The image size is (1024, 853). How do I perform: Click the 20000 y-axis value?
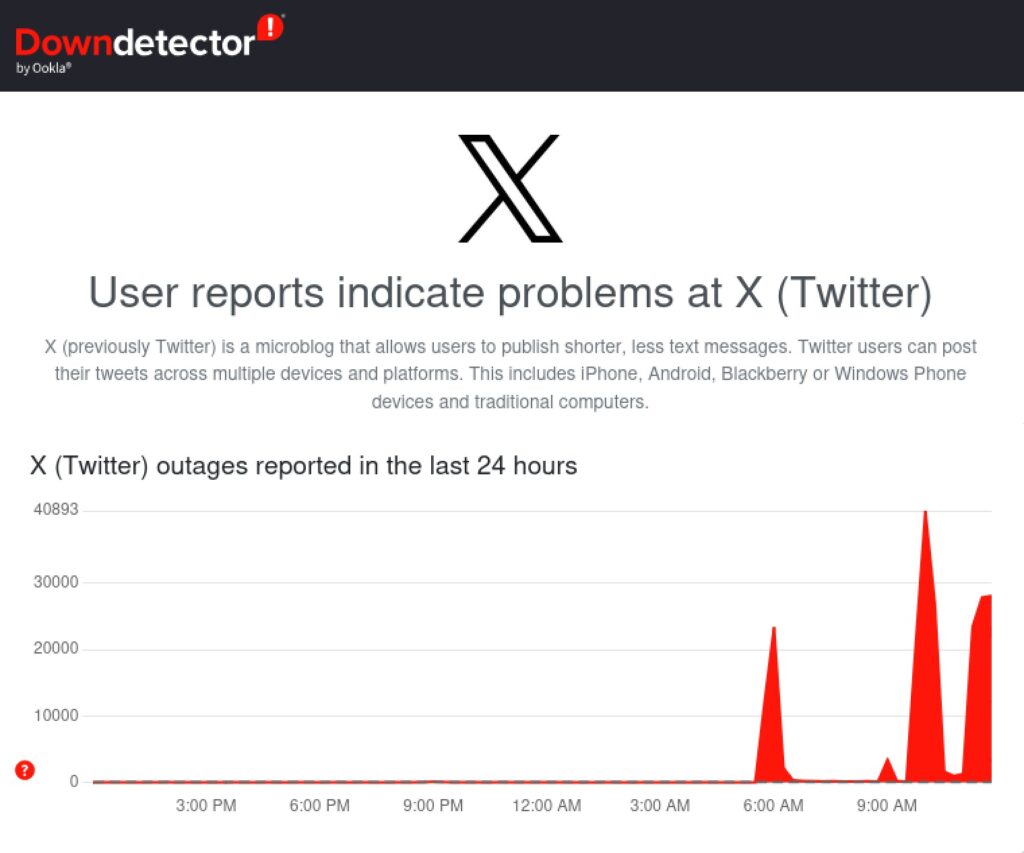tap(56, 648)
